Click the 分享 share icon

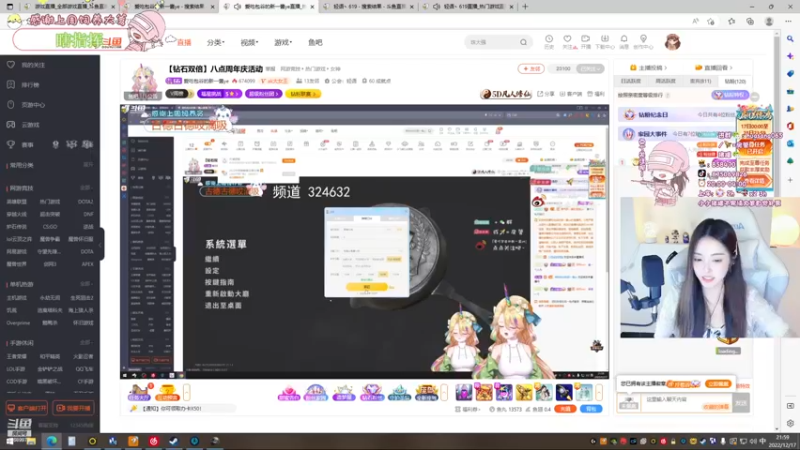coord(546,94)
